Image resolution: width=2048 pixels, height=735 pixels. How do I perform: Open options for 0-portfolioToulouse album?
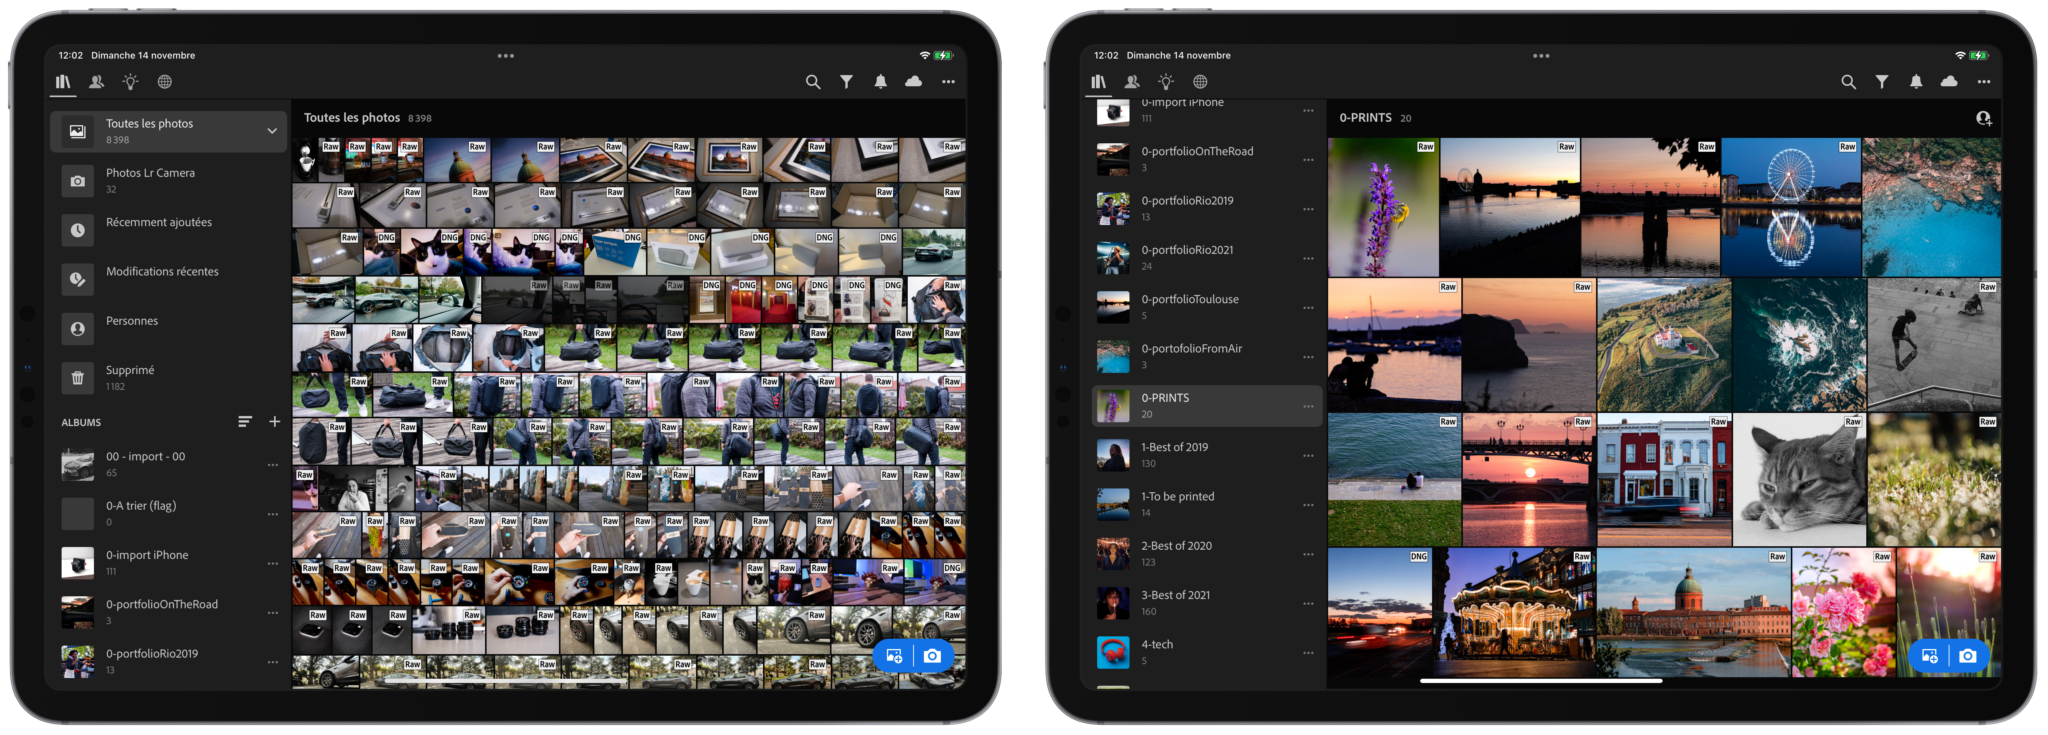(1308, 308)
